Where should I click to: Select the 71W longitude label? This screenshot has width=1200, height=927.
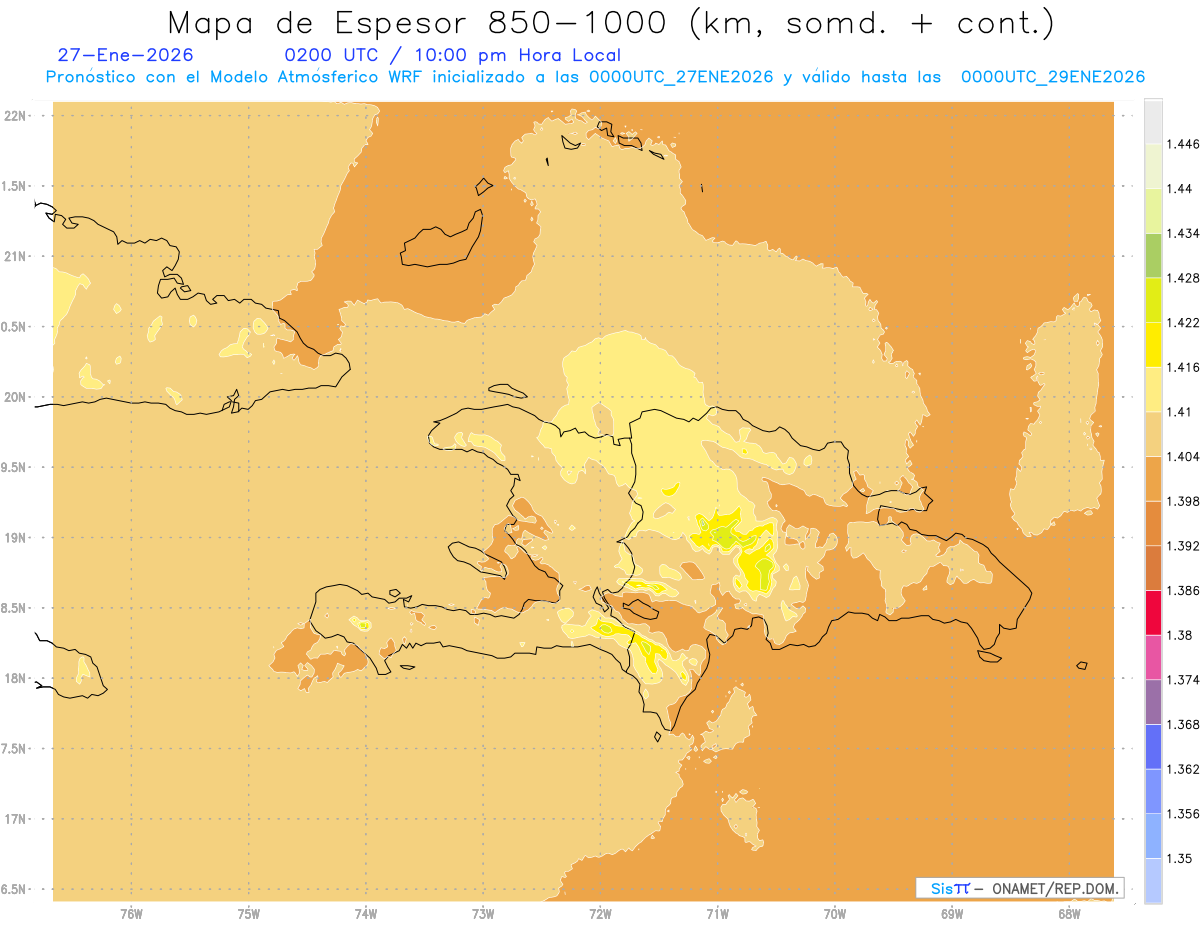717,913
